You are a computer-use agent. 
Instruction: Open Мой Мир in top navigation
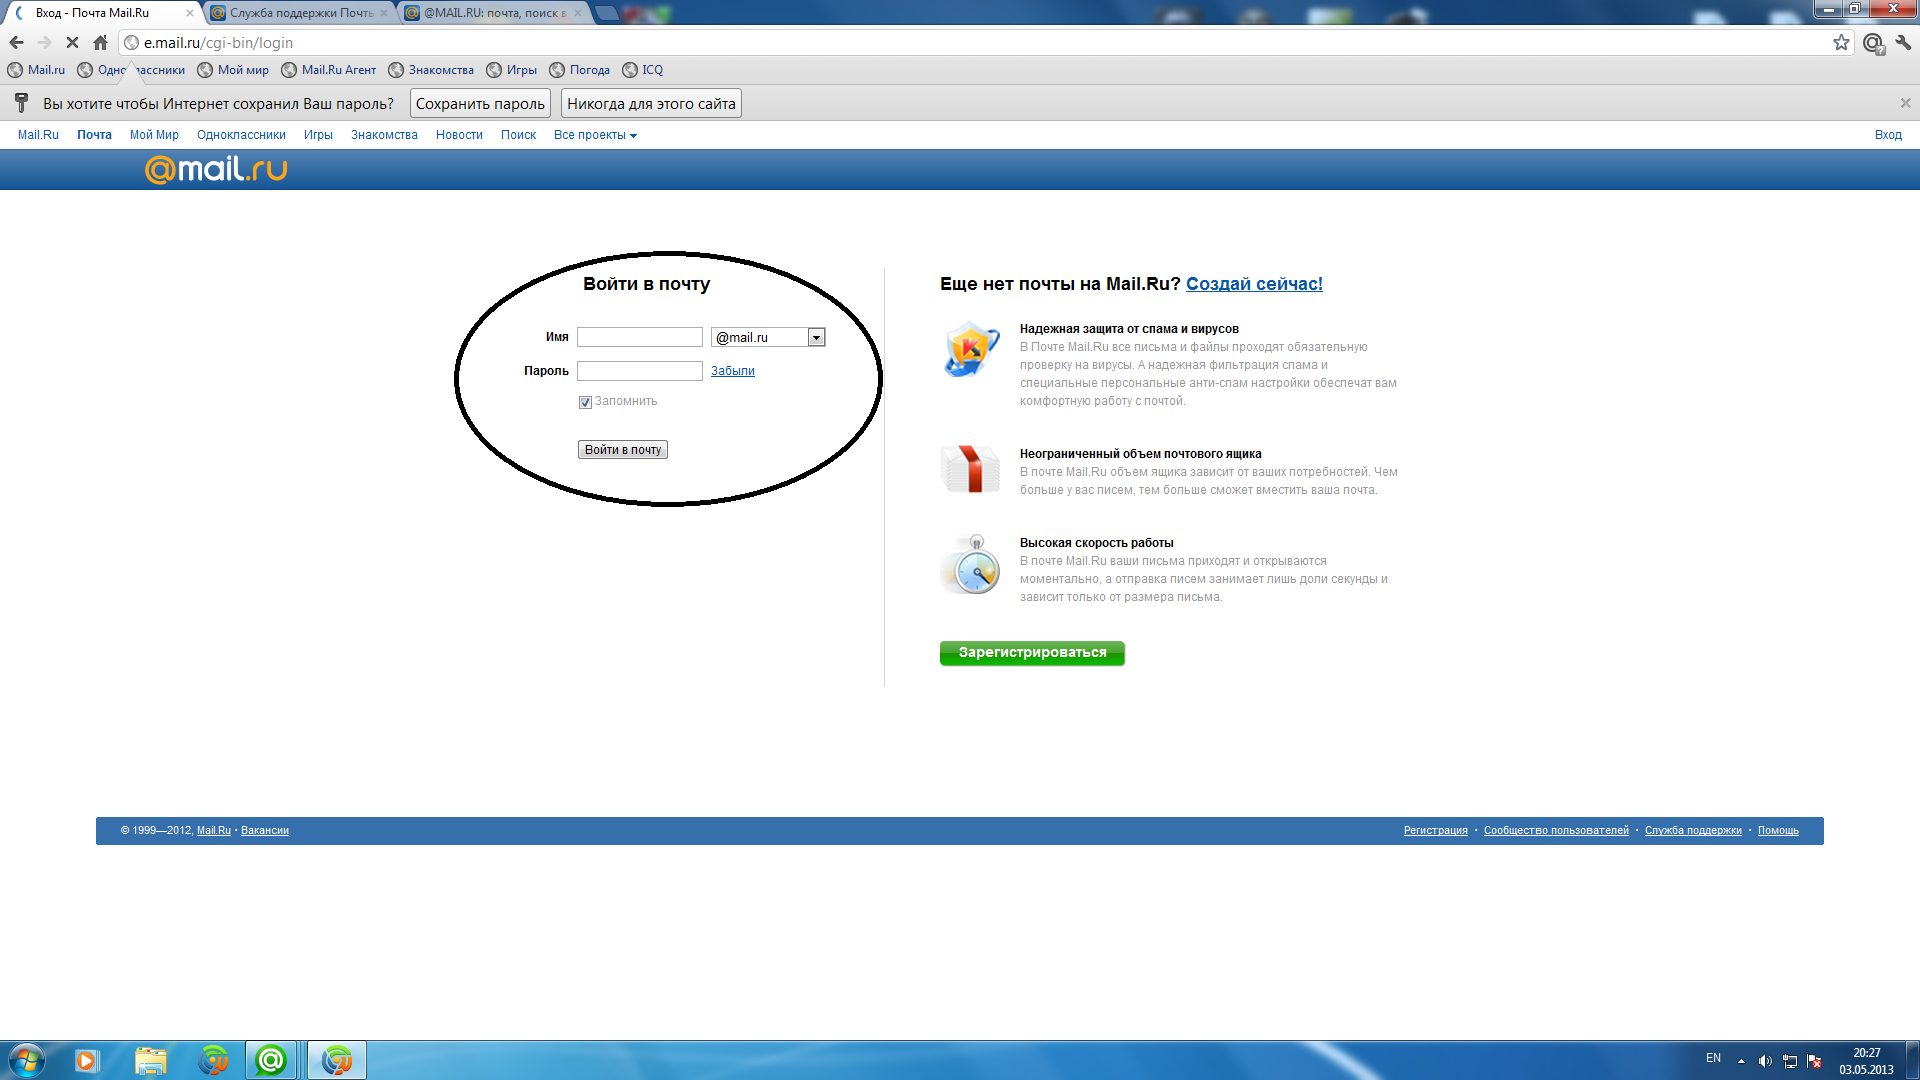[154, 135]
